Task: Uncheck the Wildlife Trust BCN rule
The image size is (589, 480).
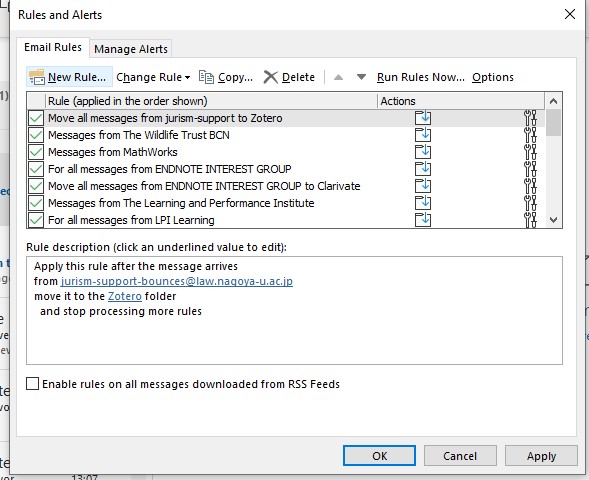Action: 36,135
